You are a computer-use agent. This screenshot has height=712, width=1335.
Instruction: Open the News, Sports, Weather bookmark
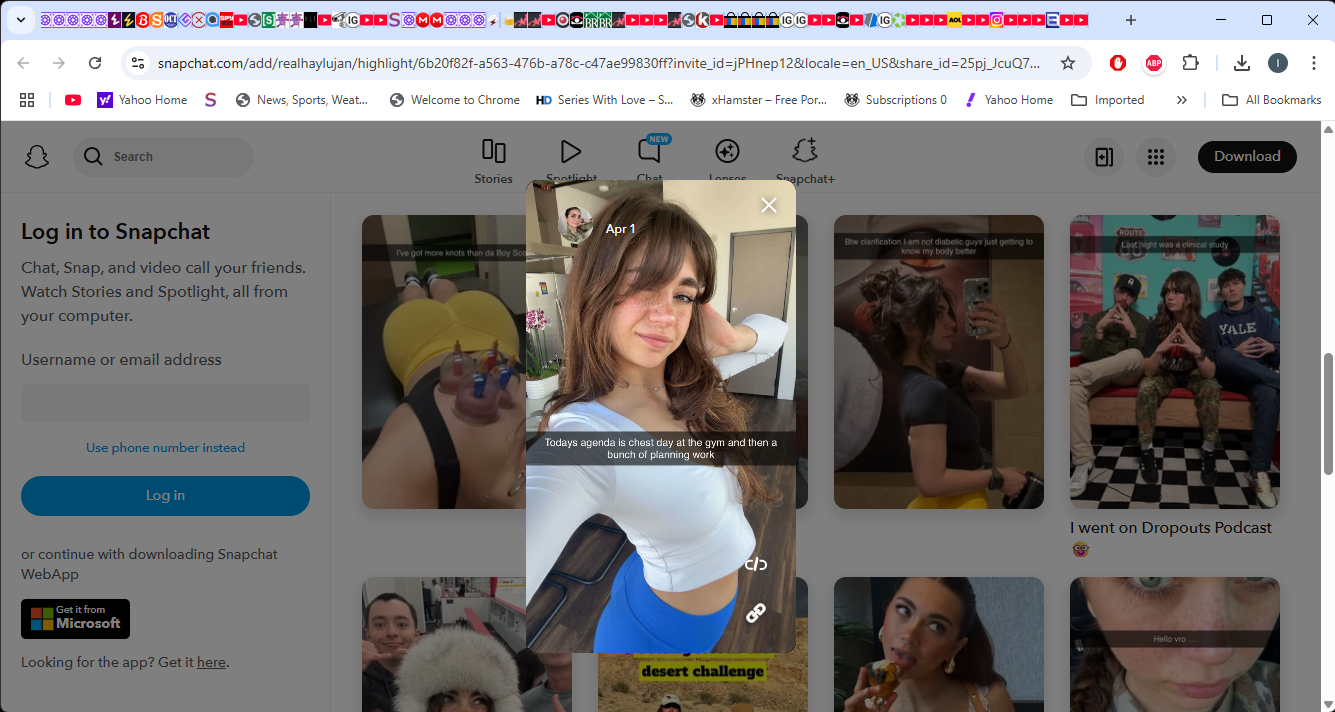click(x=302, y=100)
